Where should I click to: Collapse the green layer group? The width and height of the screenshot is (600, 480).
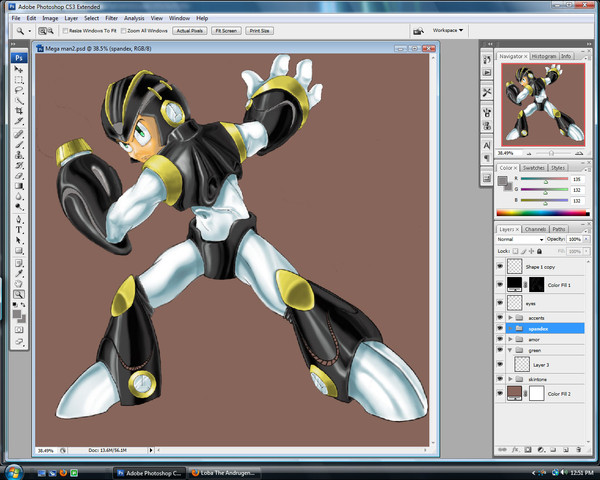[509, 350]
